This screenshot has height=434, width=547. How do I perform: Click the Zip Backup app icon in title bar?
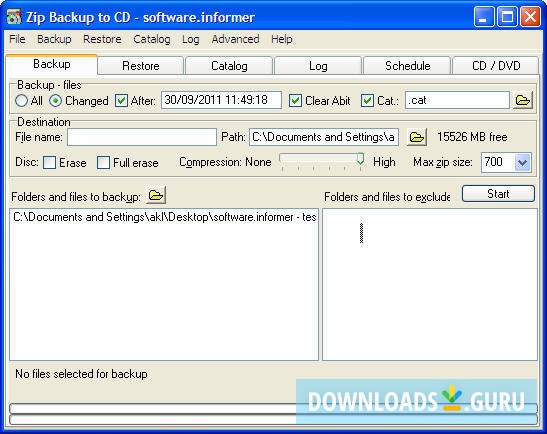pos(14,17)
